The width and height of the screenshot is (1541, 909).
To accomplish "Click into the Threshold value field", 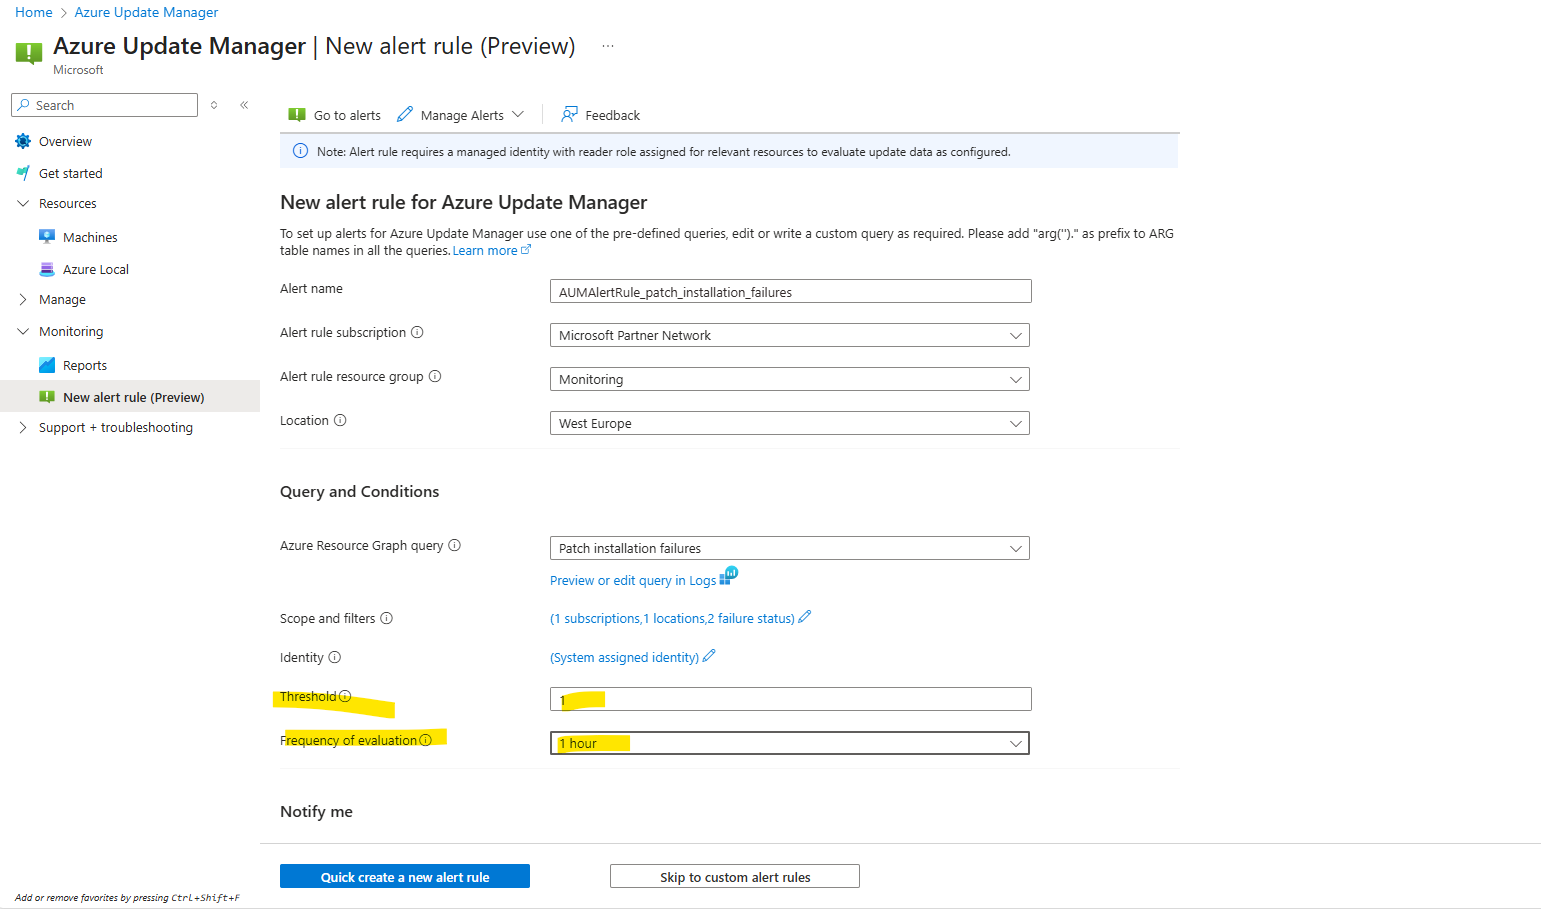I will coord(791,699).
